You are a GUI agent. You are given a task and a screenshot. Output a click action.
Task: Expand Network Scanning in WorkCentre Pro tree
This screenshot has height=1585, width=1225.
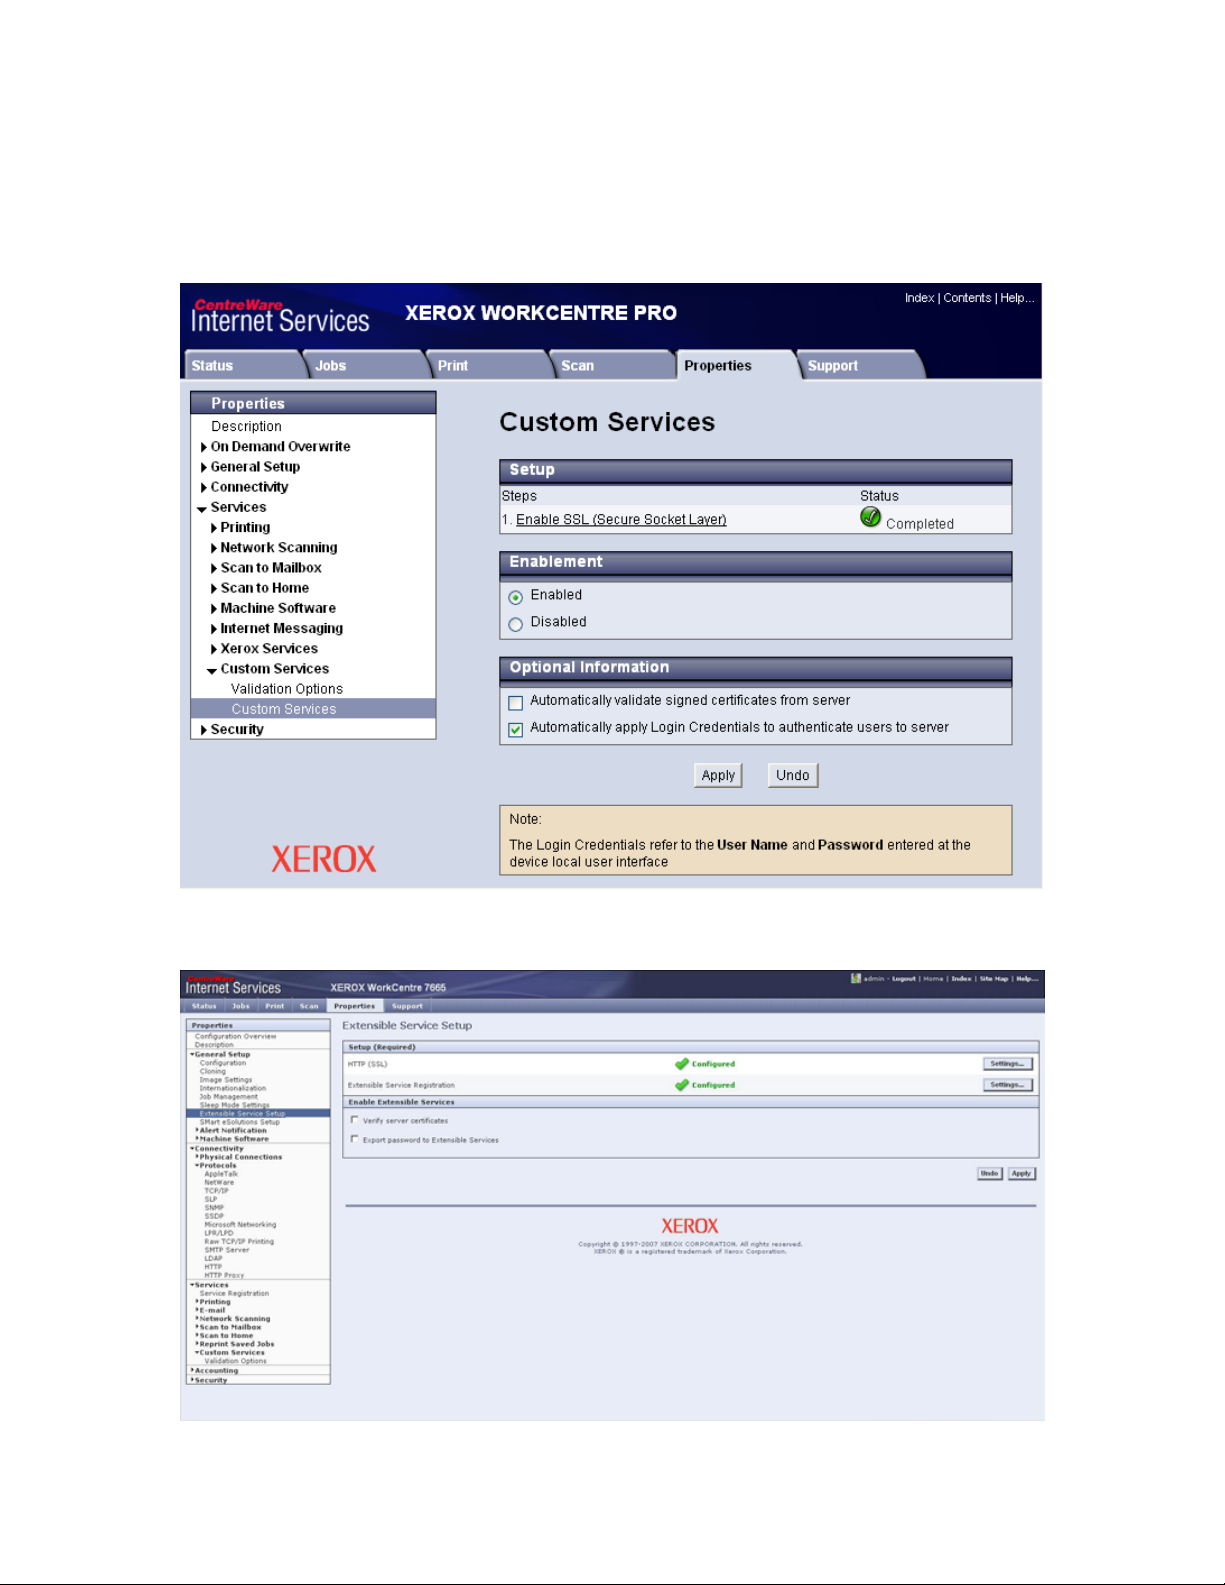pos(214,548)
